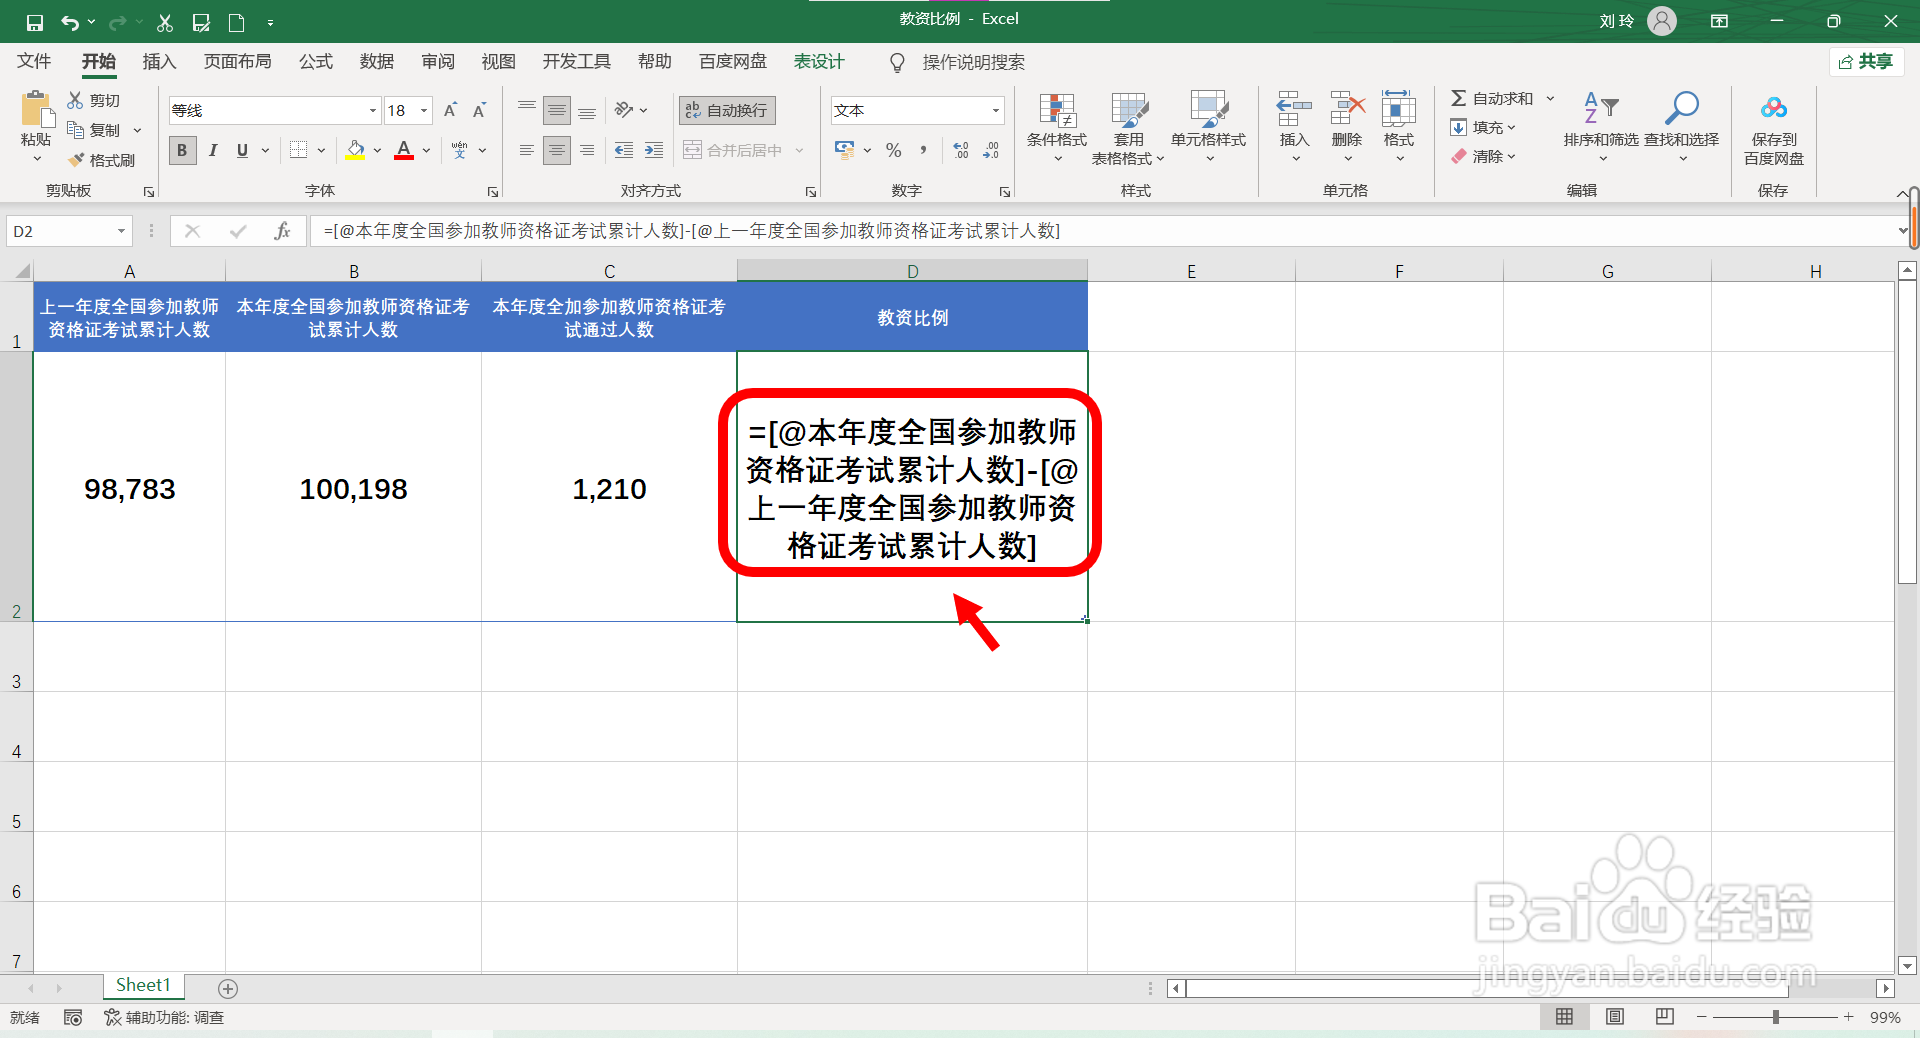This screenshot has height=1038, width=1920.
Task: Switch to the 表设计 ribbon tab
Action: (x=818, y=61)
